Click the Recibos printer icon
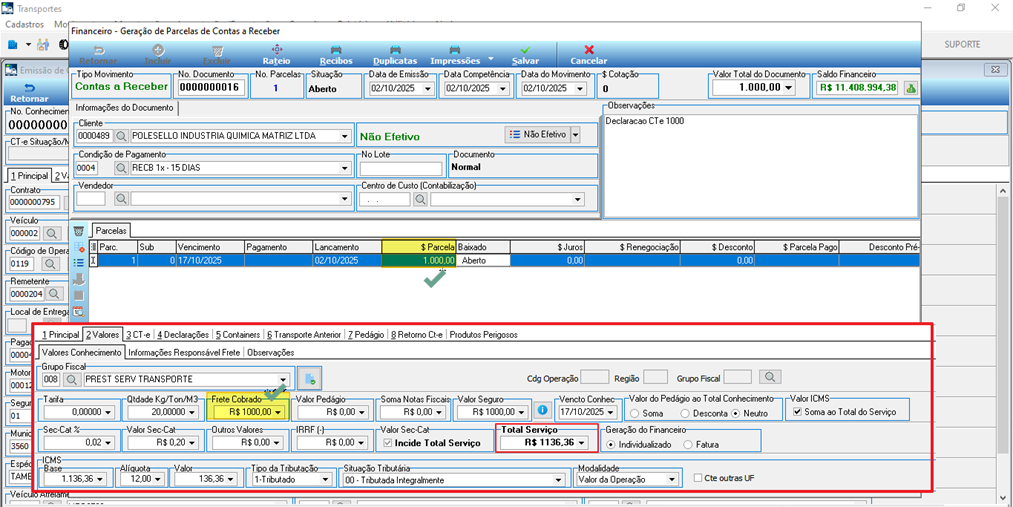This screenshot has width=1013, height=507. point(336,50)
